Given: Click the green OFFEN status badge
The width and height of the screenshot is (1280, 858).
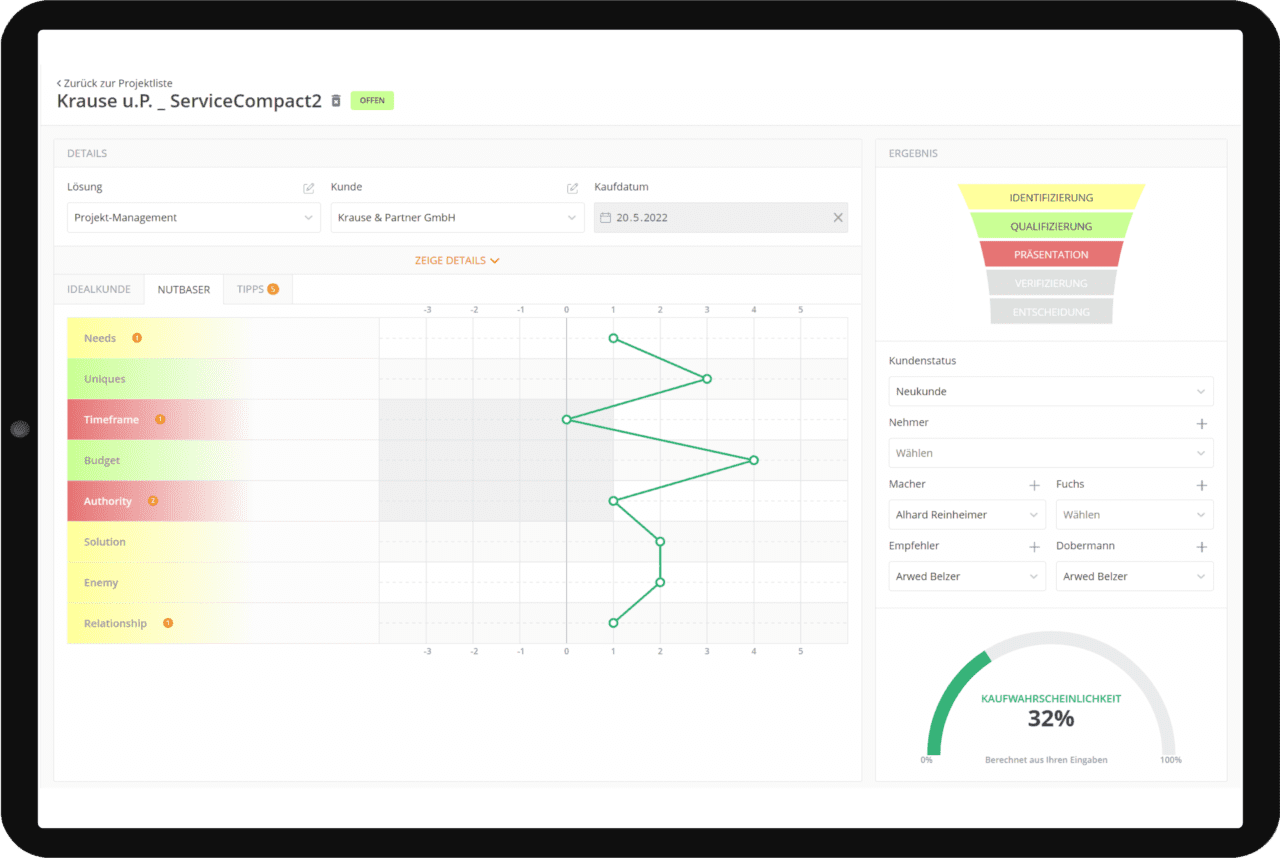Looking at the screenshot, I should (x=371, y=100).
